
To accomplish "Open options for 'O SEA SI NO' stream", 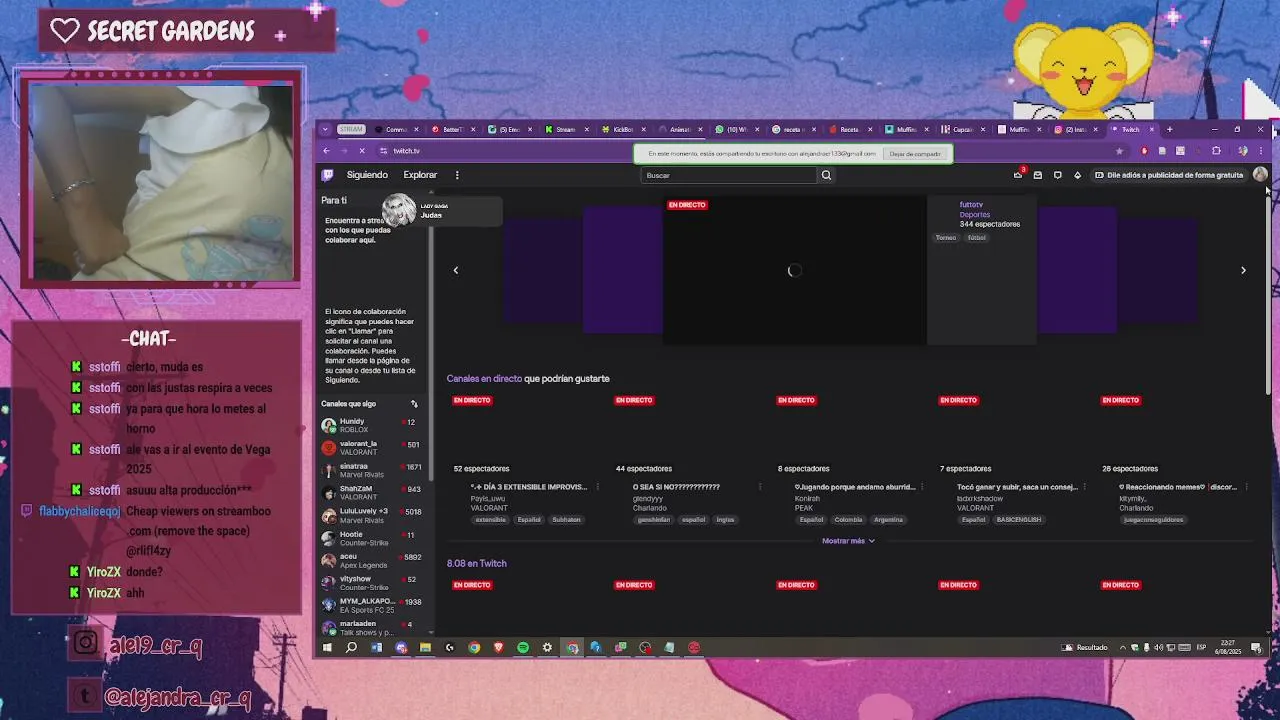I will 759,487.
